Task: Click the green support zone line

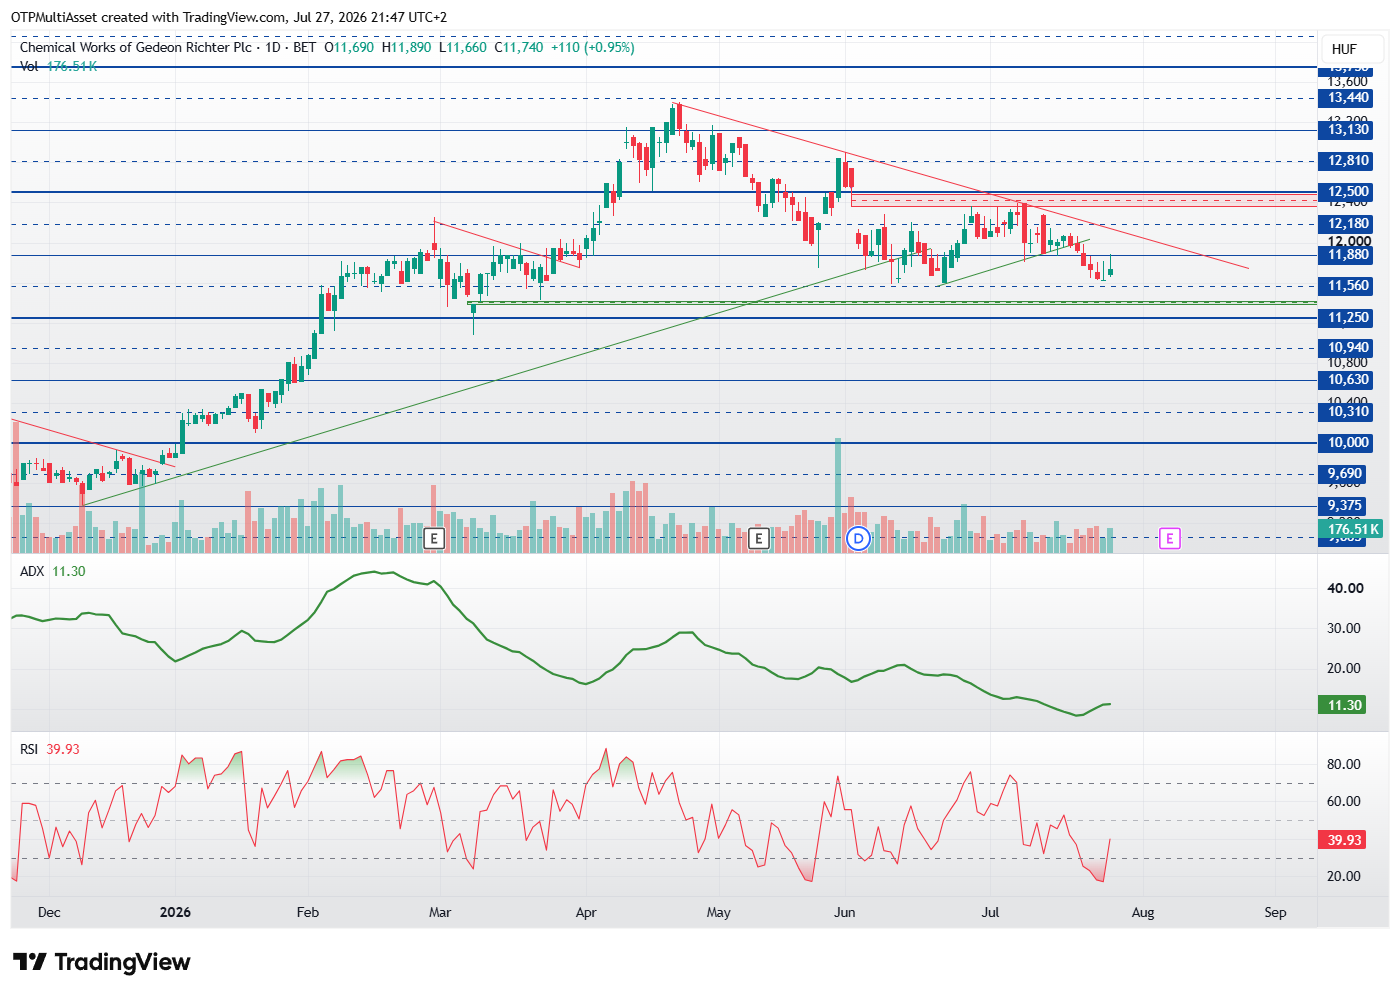Action: coord(892,302)
